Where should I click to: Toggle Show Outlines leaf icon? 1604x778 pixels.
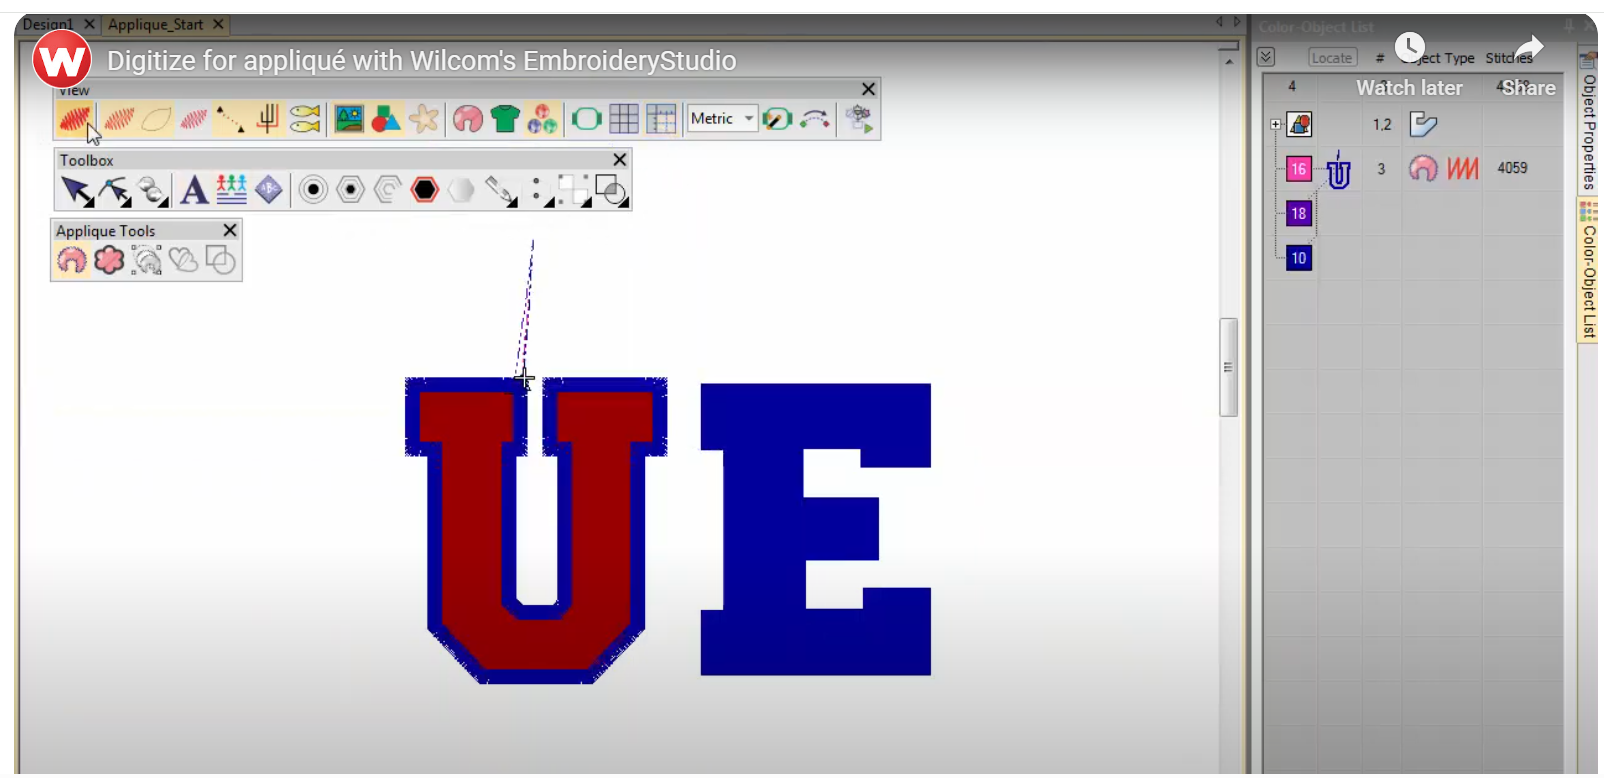pos(156,119)
